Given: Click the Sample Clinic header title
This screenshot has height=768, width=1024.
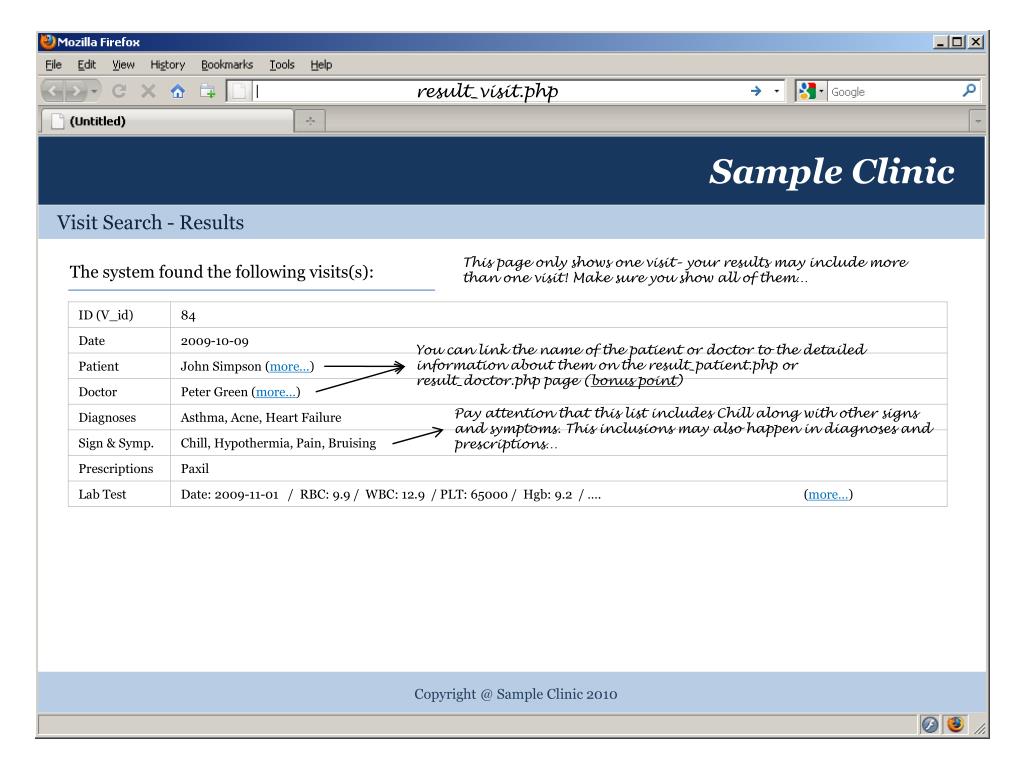Looking at the screenshot, I should 832,172.
